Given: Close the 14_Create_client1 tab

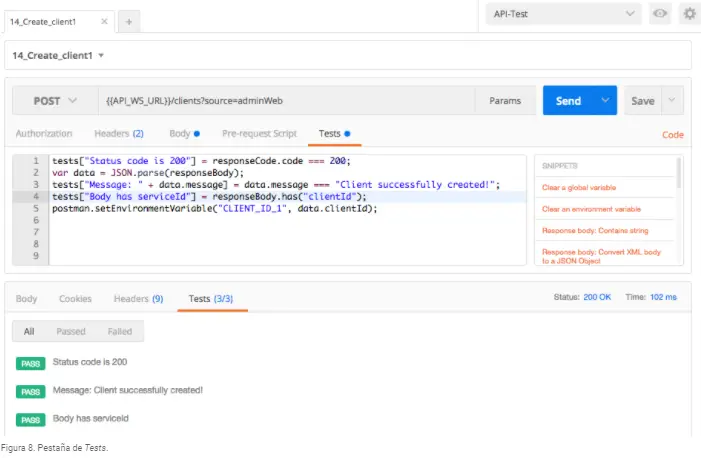Looking at the screenshot, I should coord(104,21).
